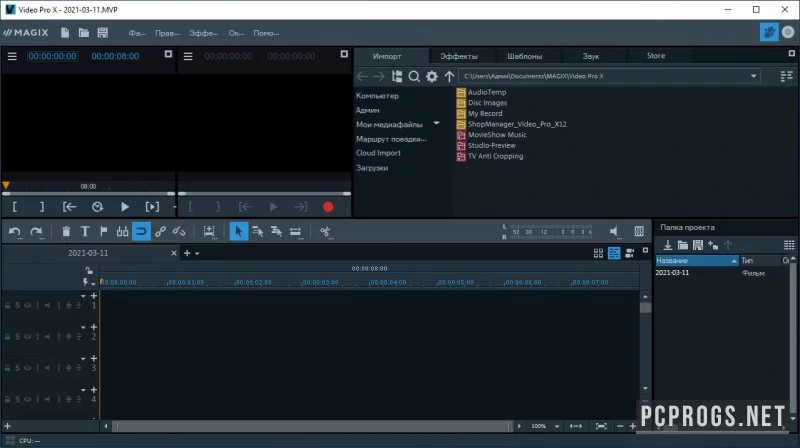Group objects using the chain link icon

(160, 232)
